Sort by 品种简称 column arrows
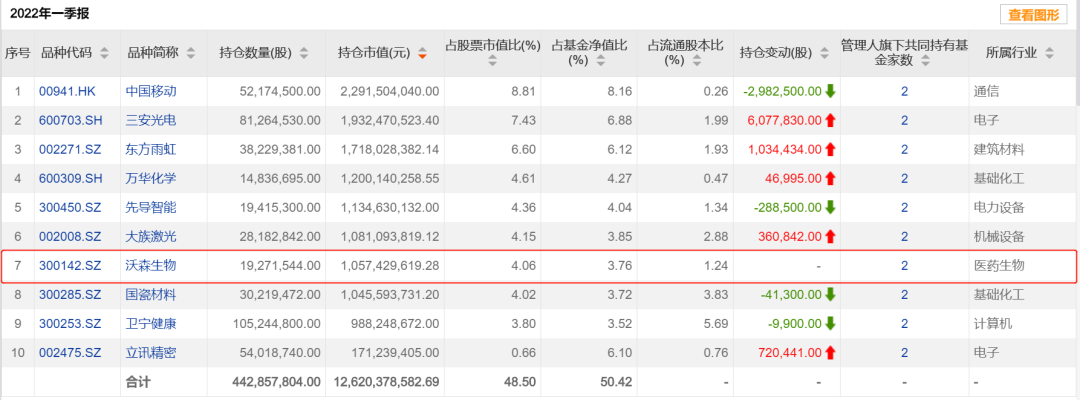 tap(191, 53)
